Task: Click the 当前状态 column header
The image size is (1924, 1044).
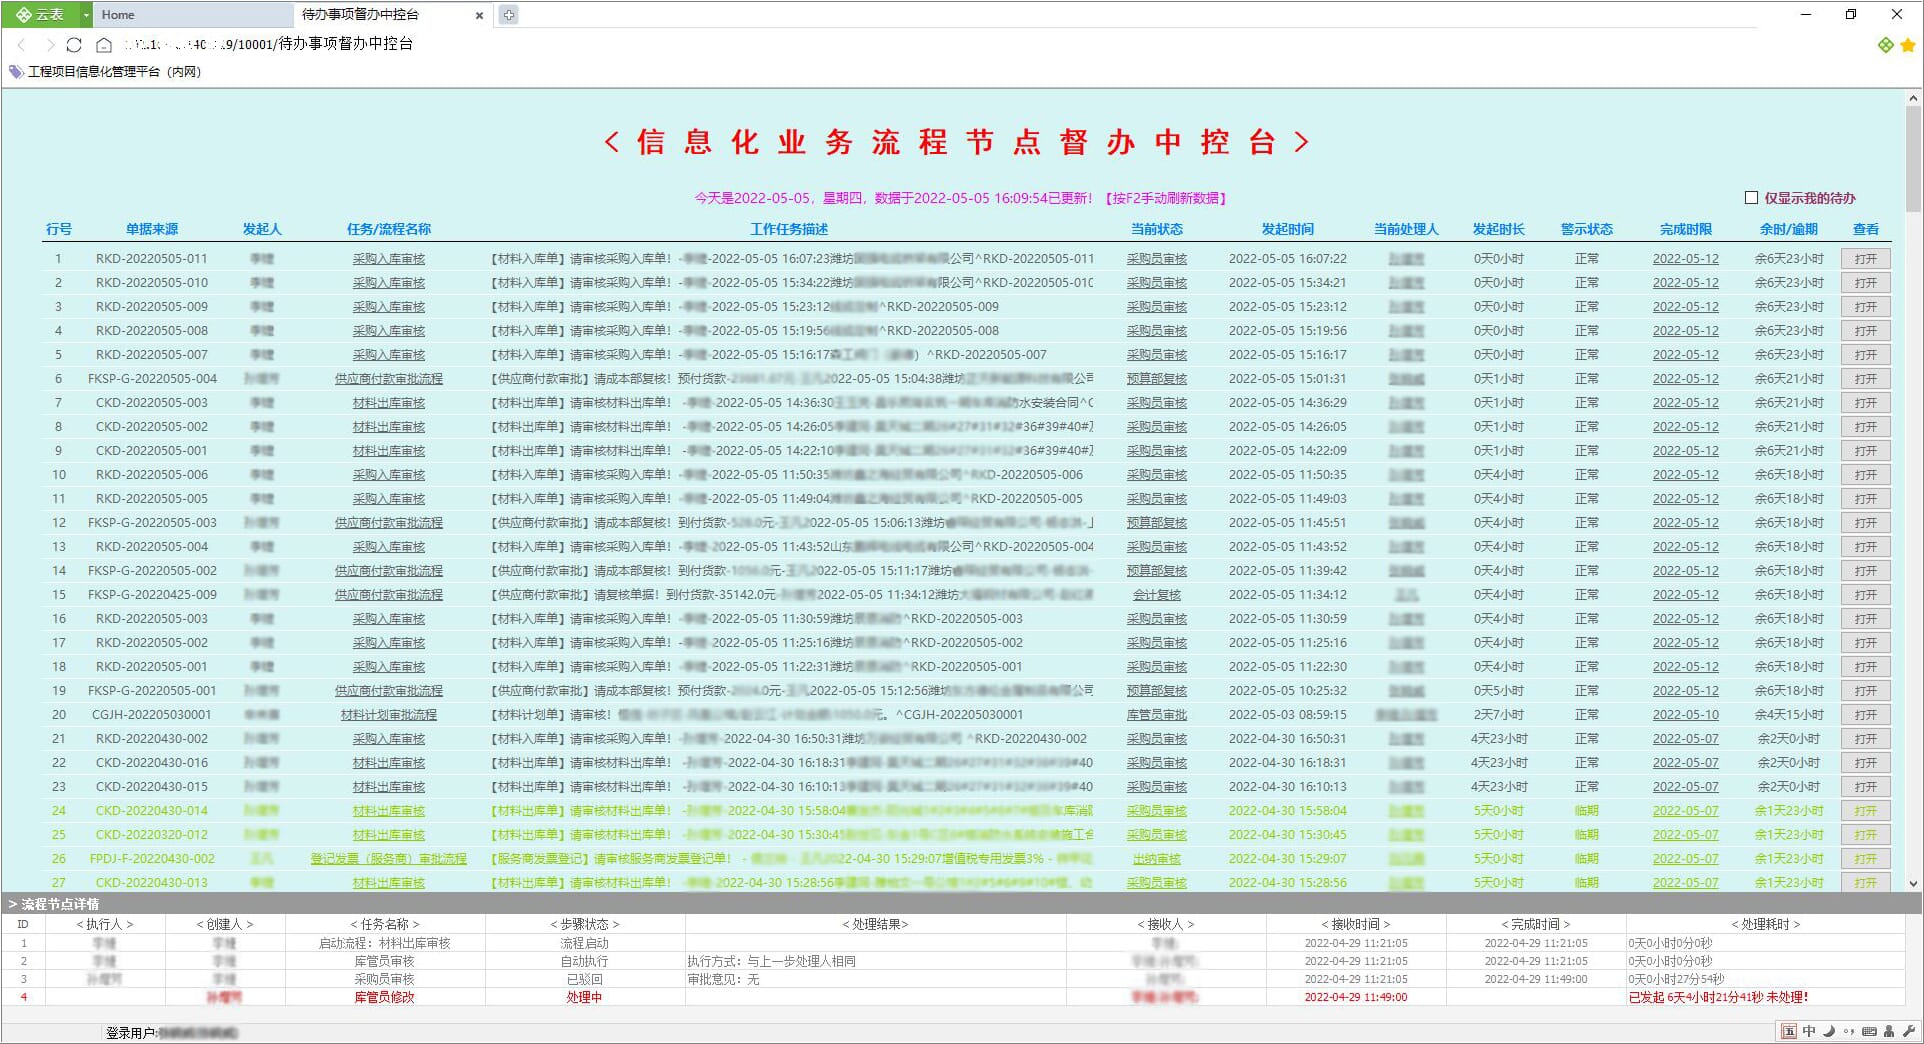Action: 1157,229
